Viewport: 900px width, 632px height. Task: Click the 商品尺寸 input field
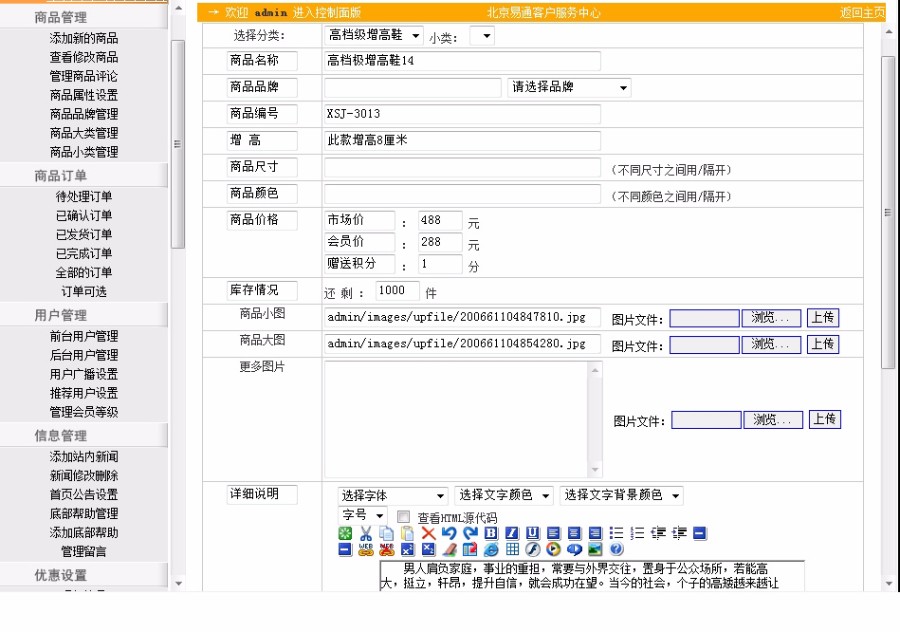[x=462, y=168]
